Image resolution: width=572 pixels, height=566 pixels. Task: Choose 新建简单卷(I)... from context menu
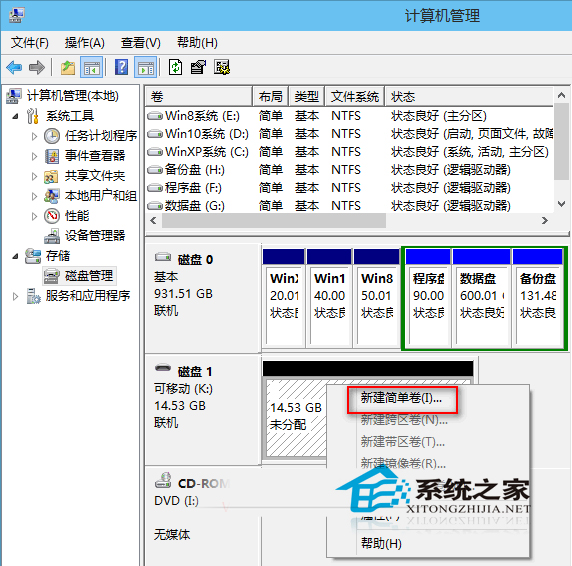coord(401,398)
